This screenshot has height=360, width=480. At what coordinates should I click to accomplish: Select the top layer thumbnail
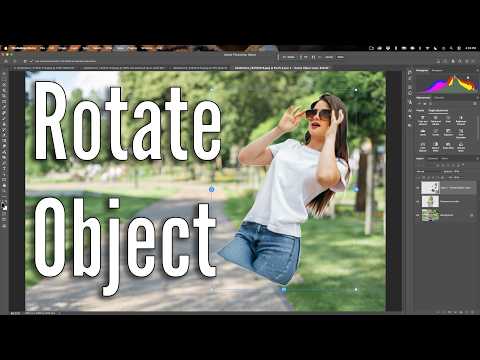tap(430, 188)
